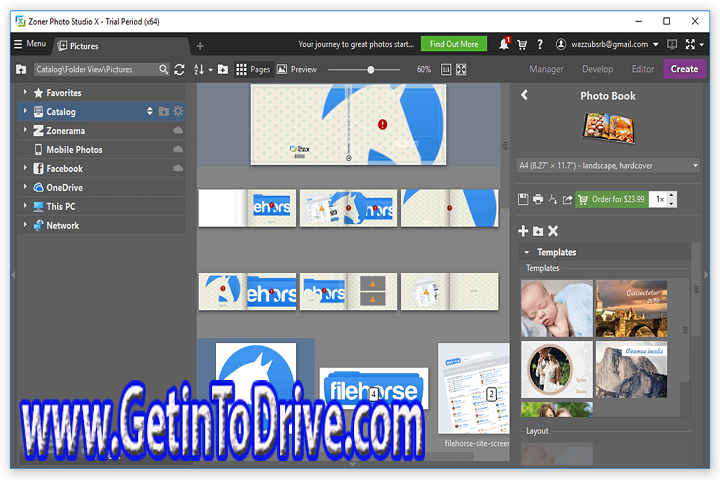720x480 pixels.
Task: Click the second monitor display icon
Action: tap(672, 45)
